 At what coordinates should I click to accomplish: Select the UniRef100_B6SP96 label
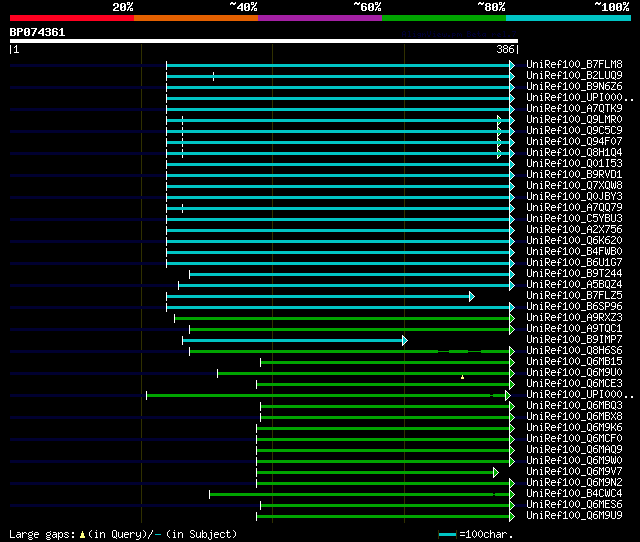pyautogui.click(x=574, y=307)
